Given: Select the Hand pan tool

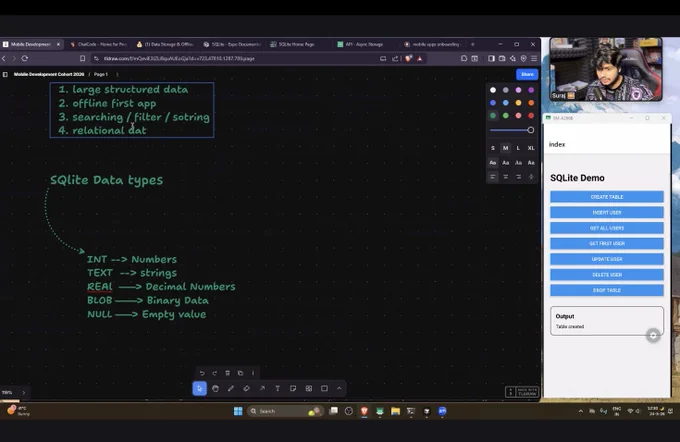Looking at the screenshot, I should (216, 389).
